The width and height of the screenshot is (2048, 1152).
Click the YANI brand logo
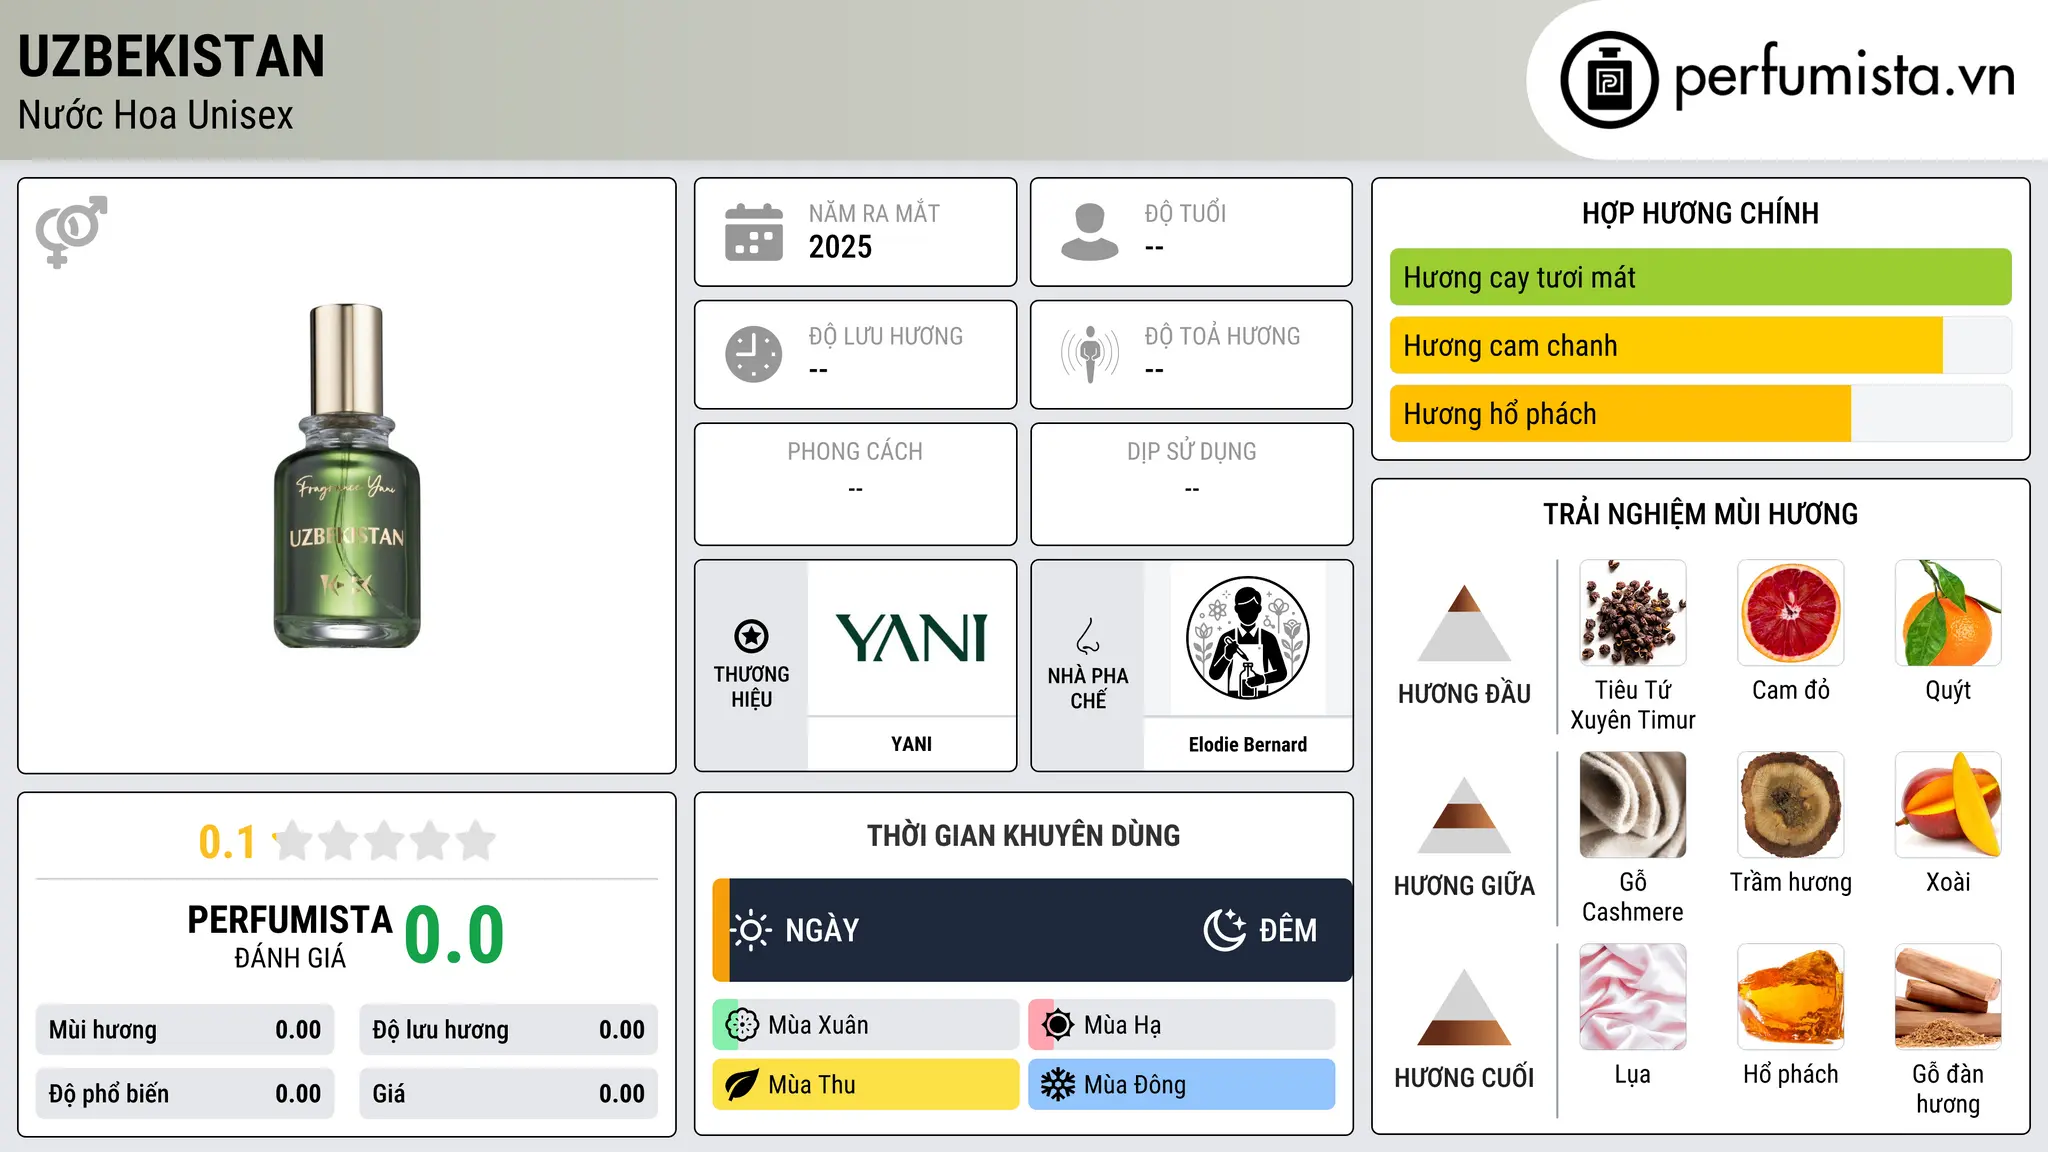click(911, 638)
